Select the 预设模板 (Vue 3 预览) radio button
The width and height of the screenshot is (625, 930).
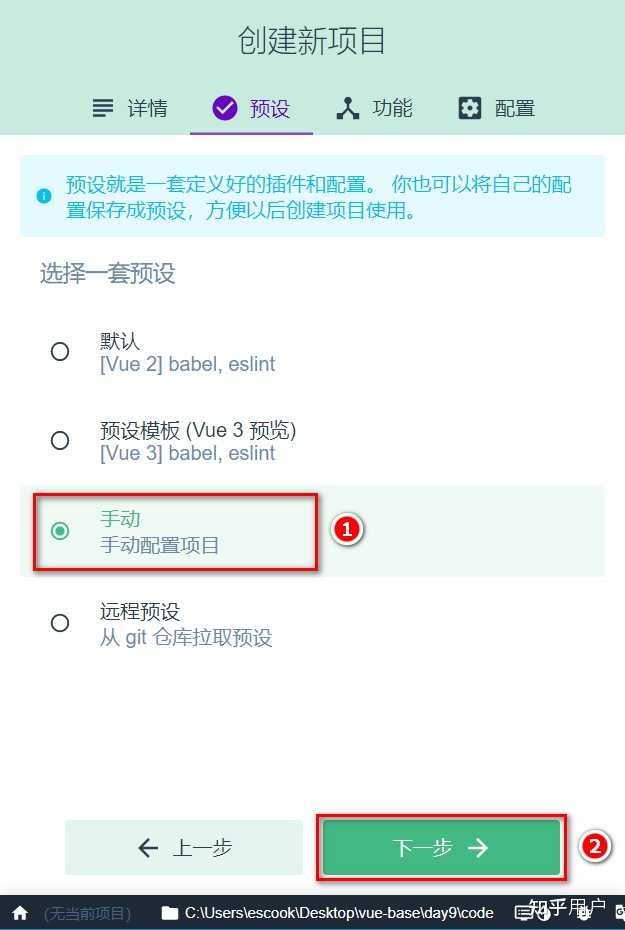click(x=60, y=440)
